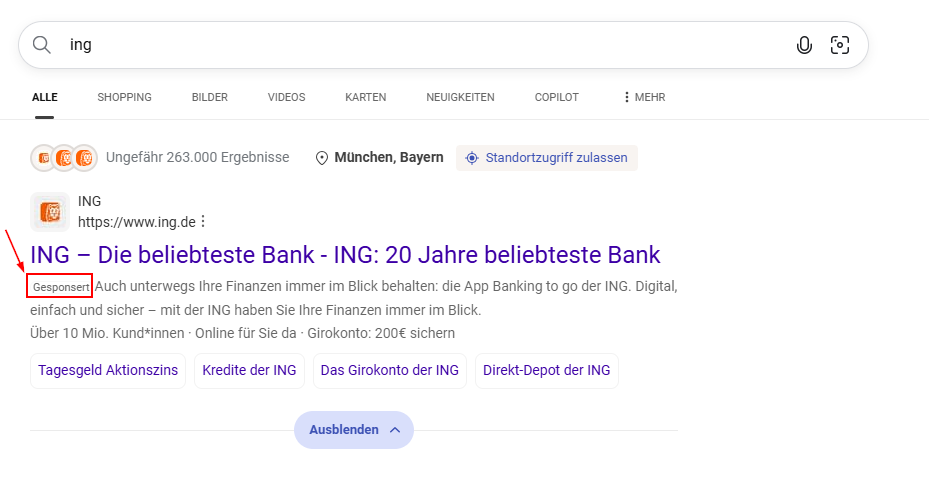The width and height of the screenshot is (929, 479).
Task: Expand the MEHR menu
Action: tap(644, 97)
